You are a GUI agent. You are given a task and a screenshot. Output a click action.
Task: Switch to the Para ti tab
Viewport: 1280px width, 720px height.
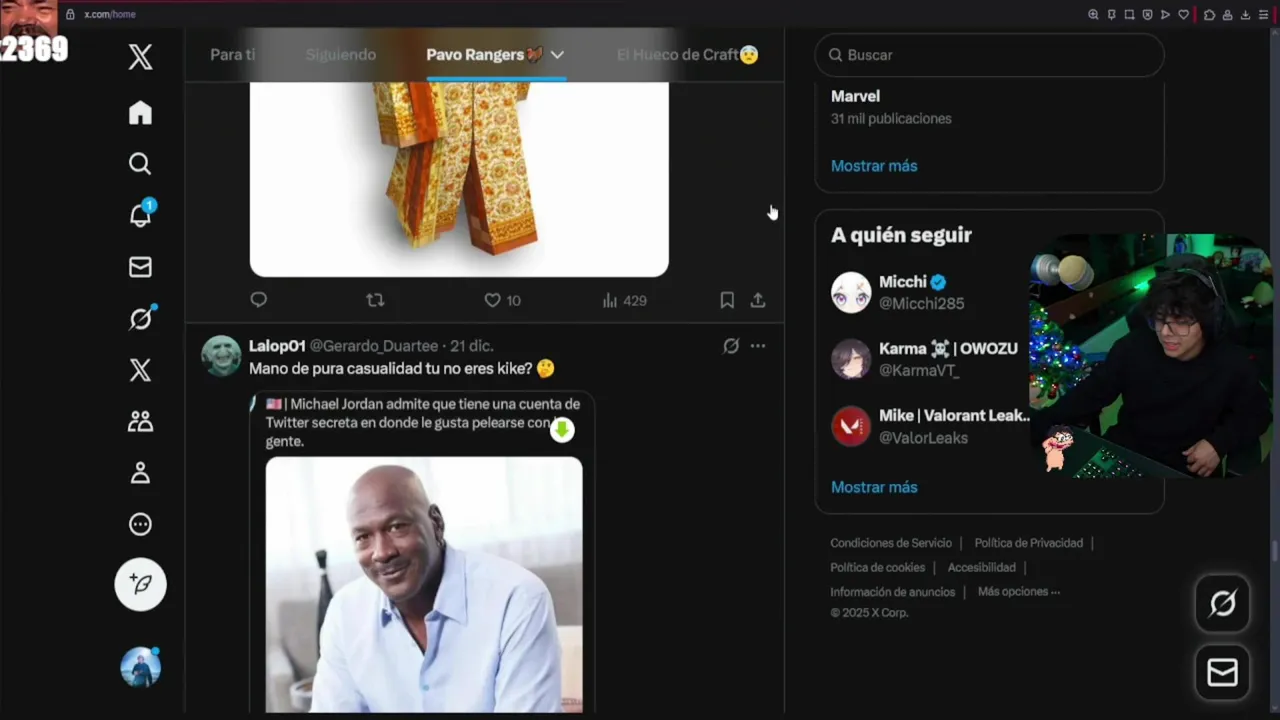coord(233,55)
